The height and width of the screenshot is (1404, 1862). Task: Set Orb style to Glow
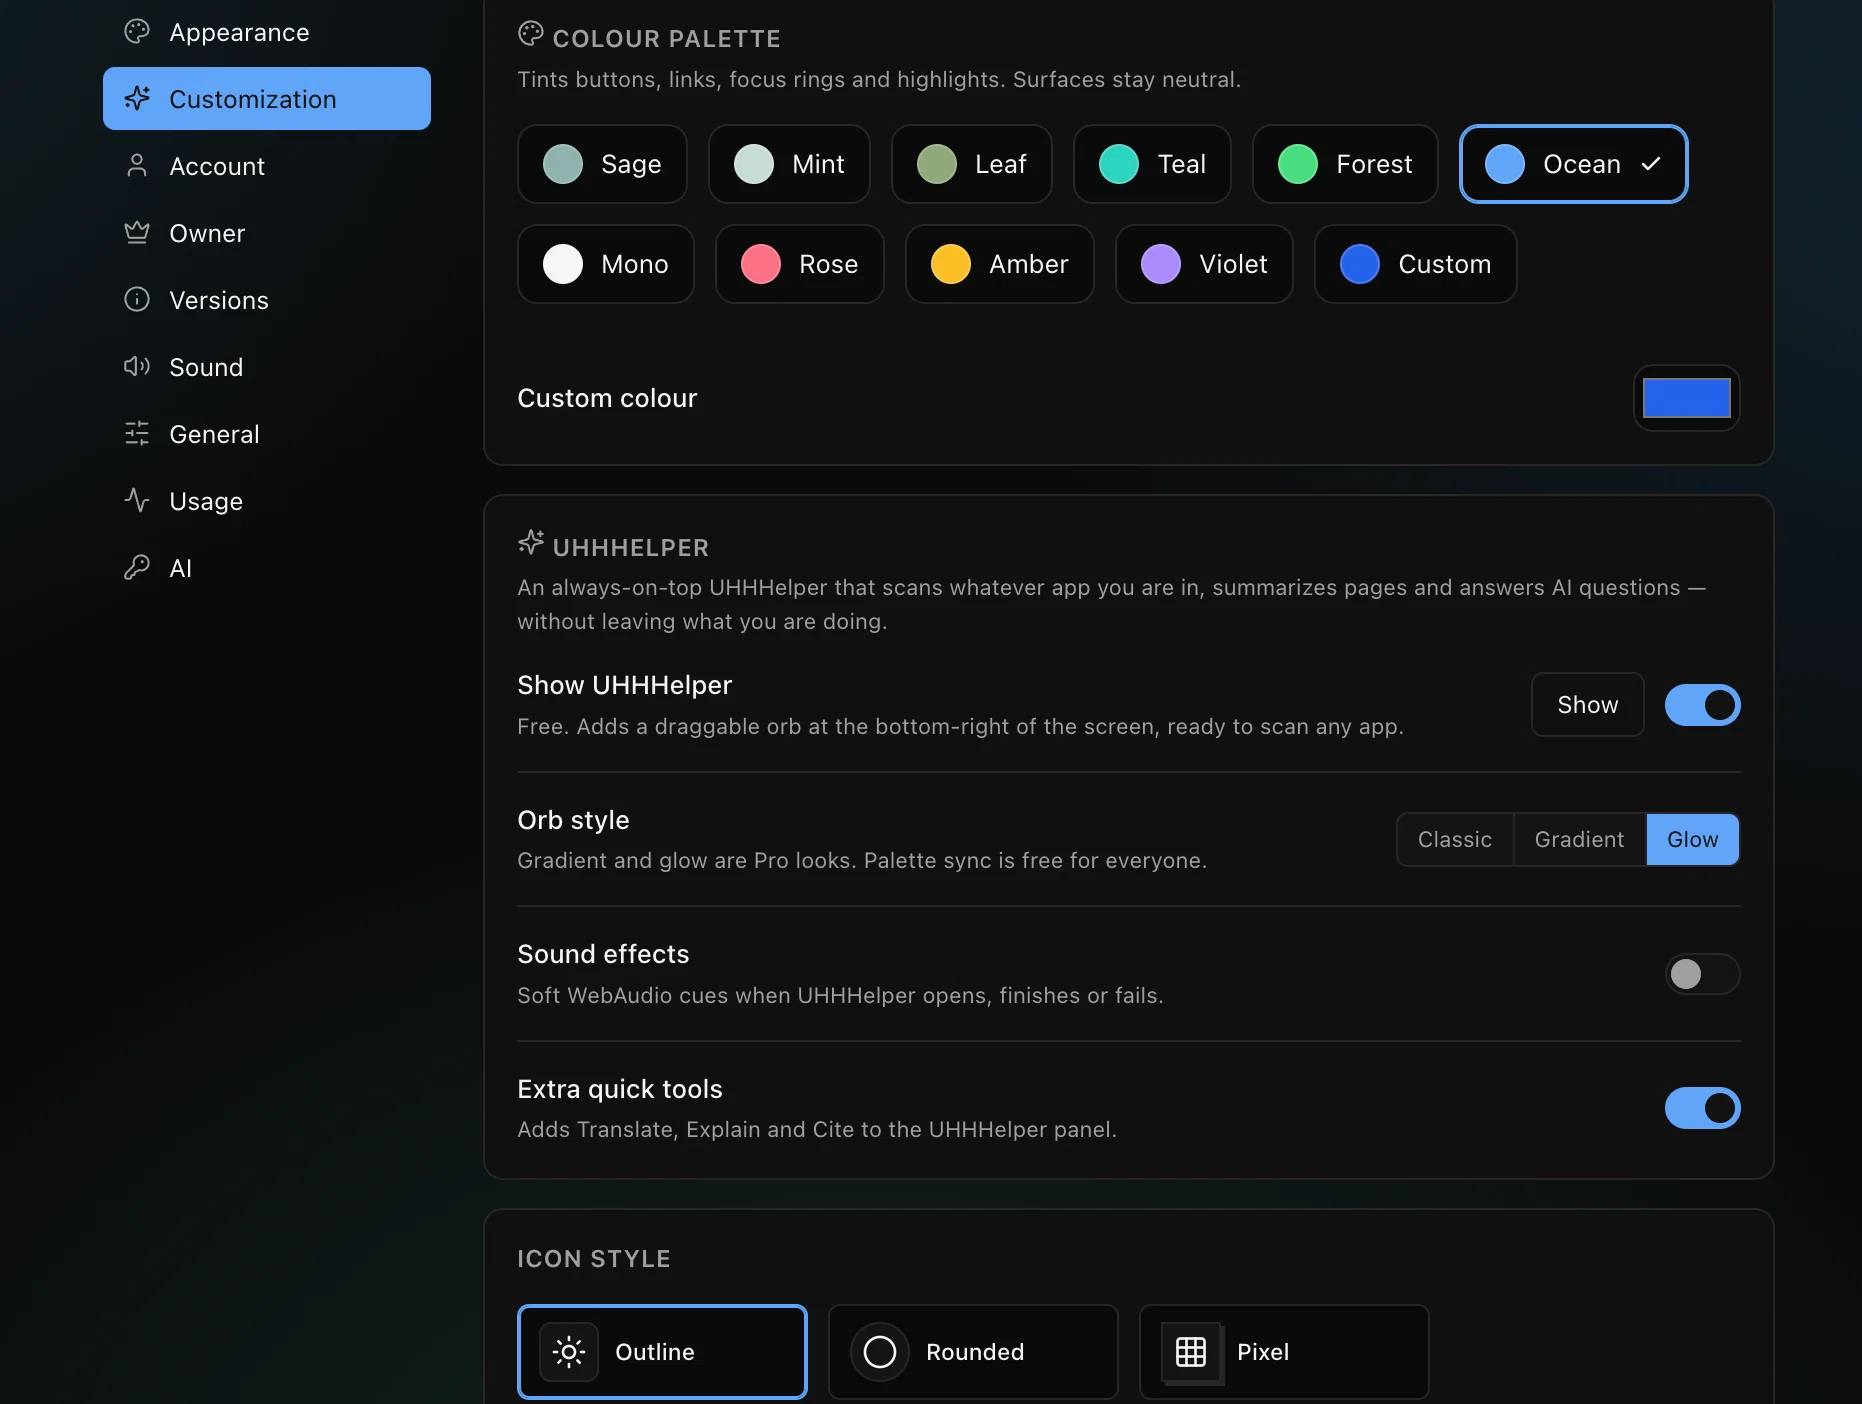(x=1693, y=840)
